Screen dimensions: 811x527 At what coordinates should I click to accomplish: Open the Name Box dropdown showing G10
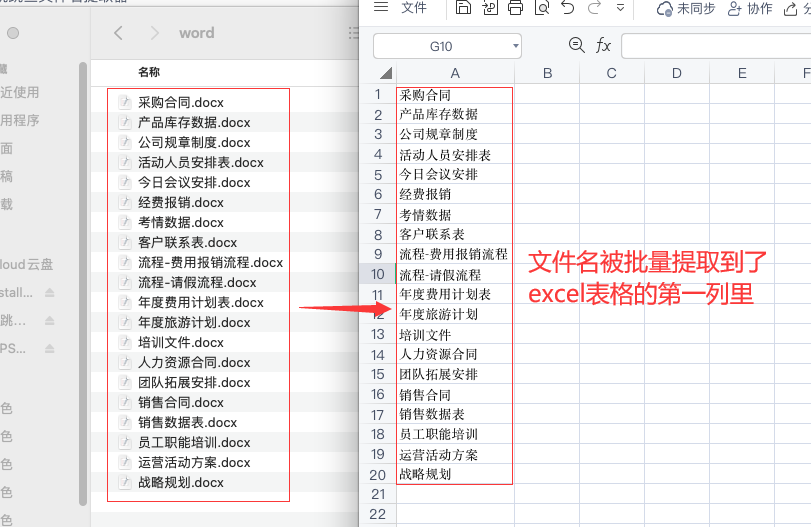click(x=515, y=46)
